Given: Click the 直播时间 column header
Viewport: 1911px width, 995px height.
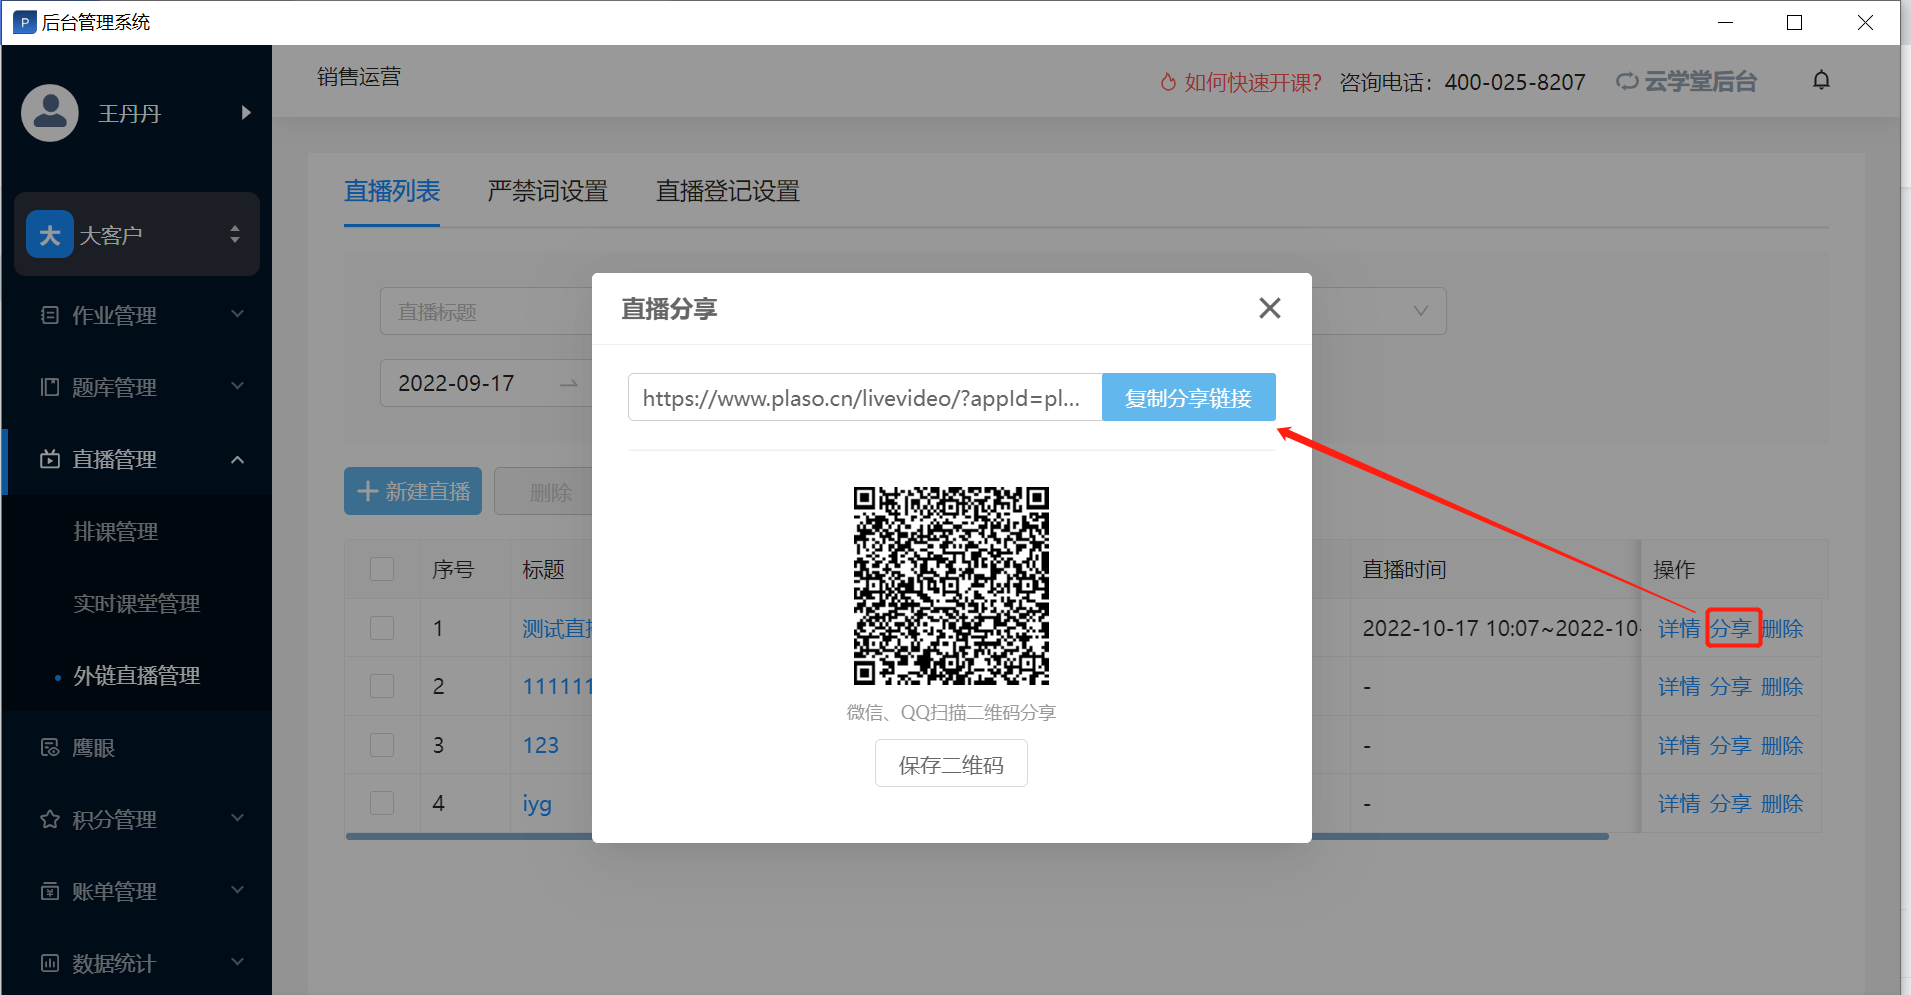Looking at the screenshot, I should pos(1404,569).
